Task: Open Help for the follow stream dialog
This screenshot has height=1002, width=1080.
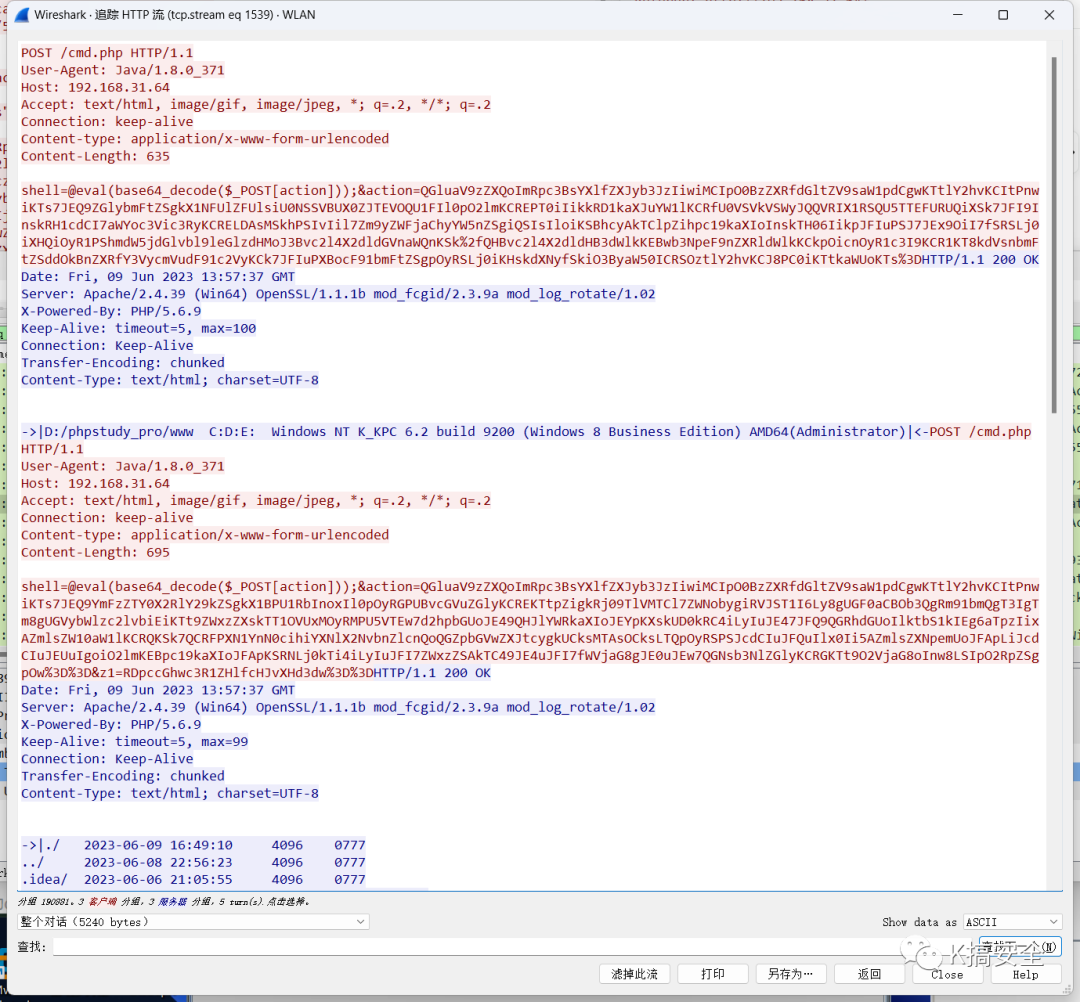Action: [x=1026, y=974]
